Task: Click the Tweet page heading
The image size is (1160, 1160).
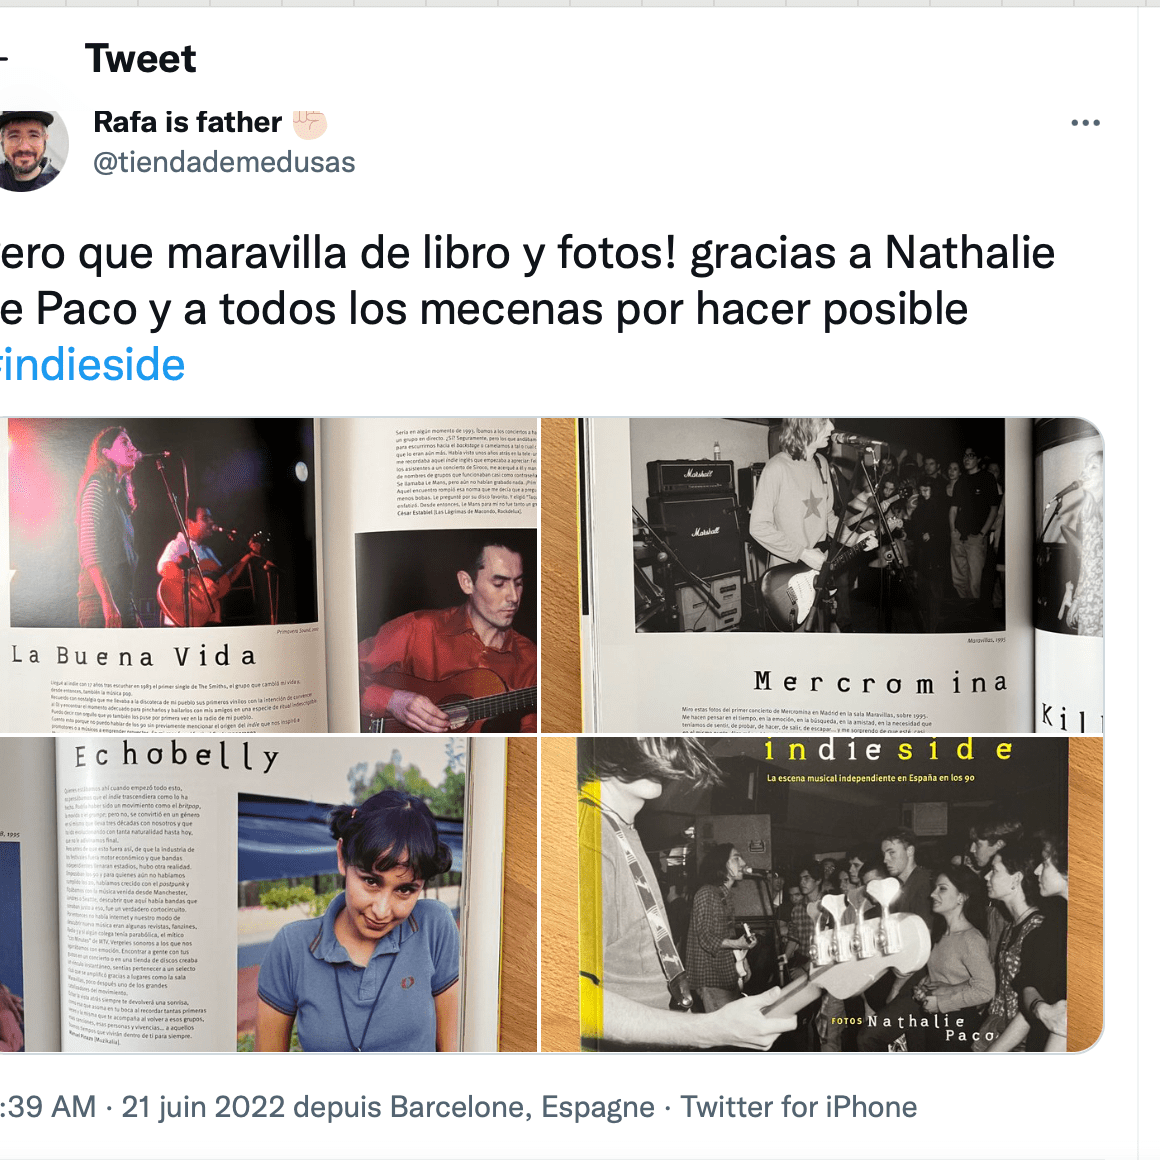Action: tap(141, 58)
